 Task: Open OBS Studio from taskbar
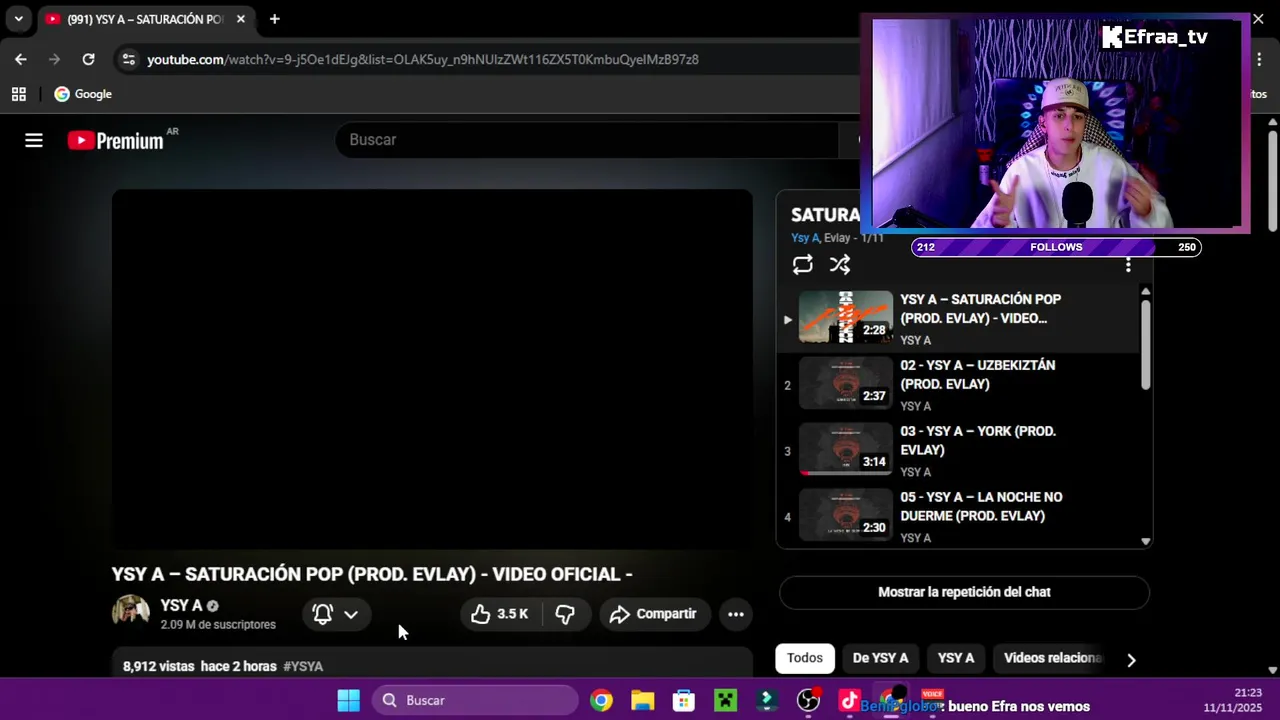tap(808, 701)
